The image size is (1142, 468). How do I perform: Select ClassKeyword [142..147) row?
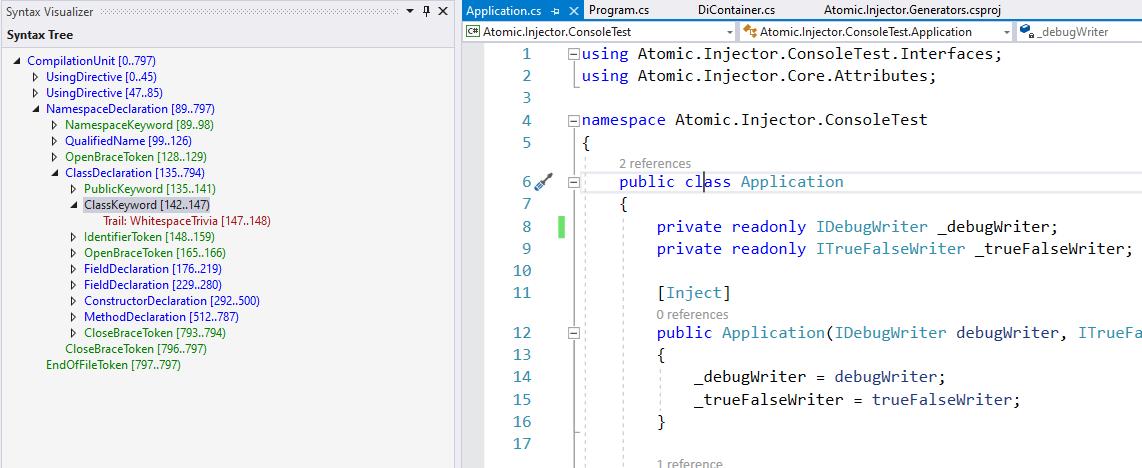[147, 205]
